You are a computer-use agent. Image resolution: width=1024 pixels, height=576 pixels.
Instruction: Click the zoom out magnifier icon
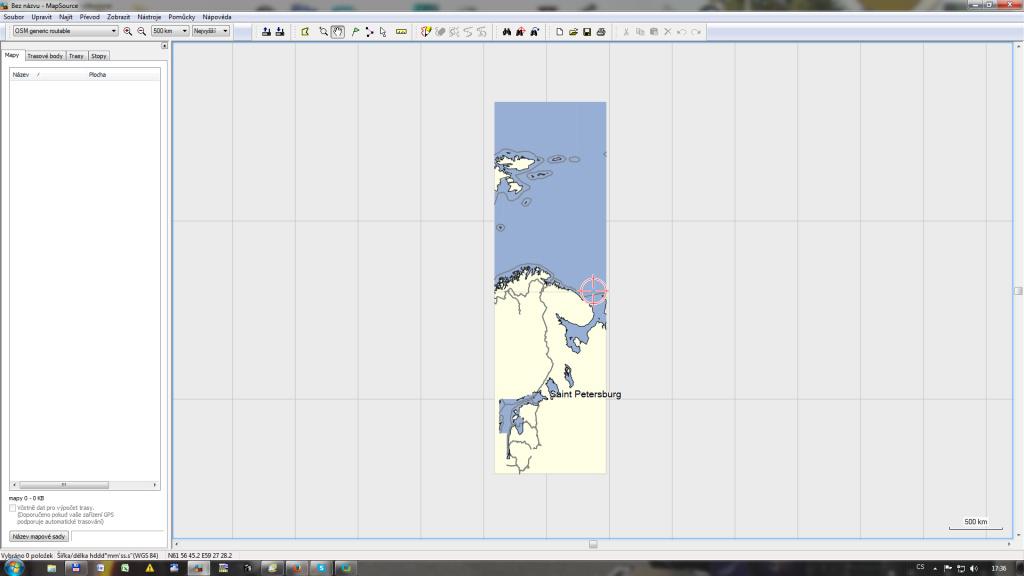[141, 31]
